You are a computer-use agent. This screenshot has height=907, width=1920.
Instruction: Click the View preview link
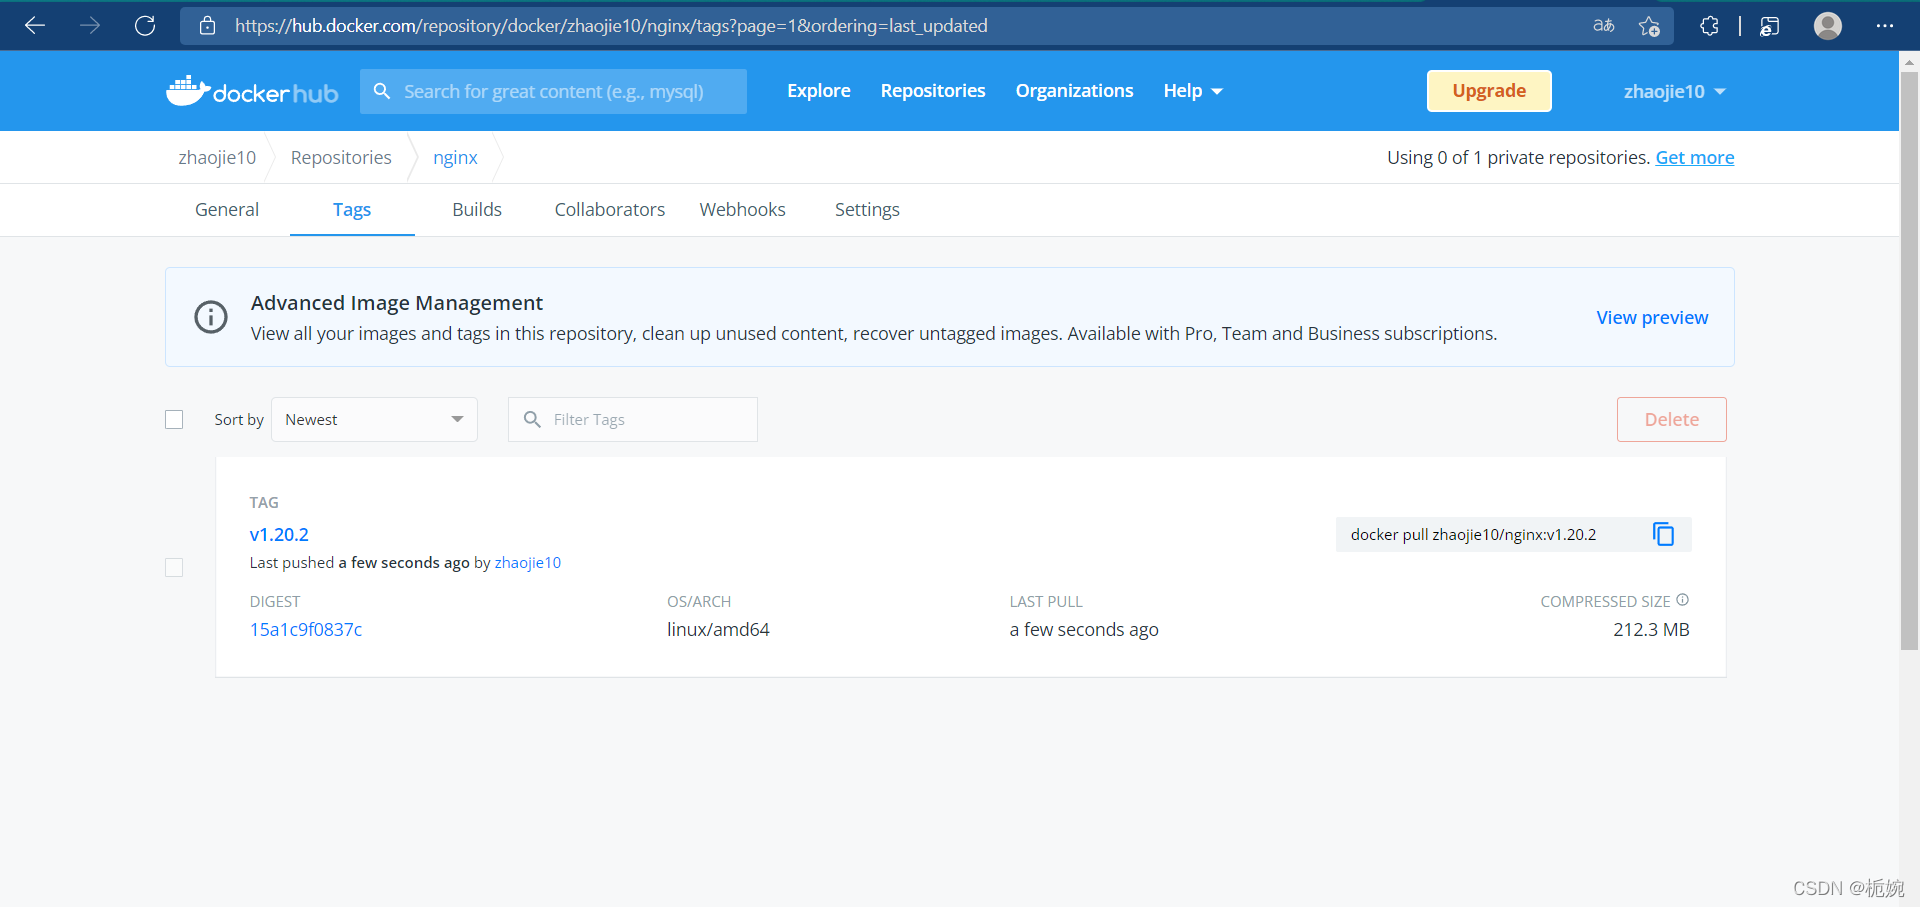1652,317
